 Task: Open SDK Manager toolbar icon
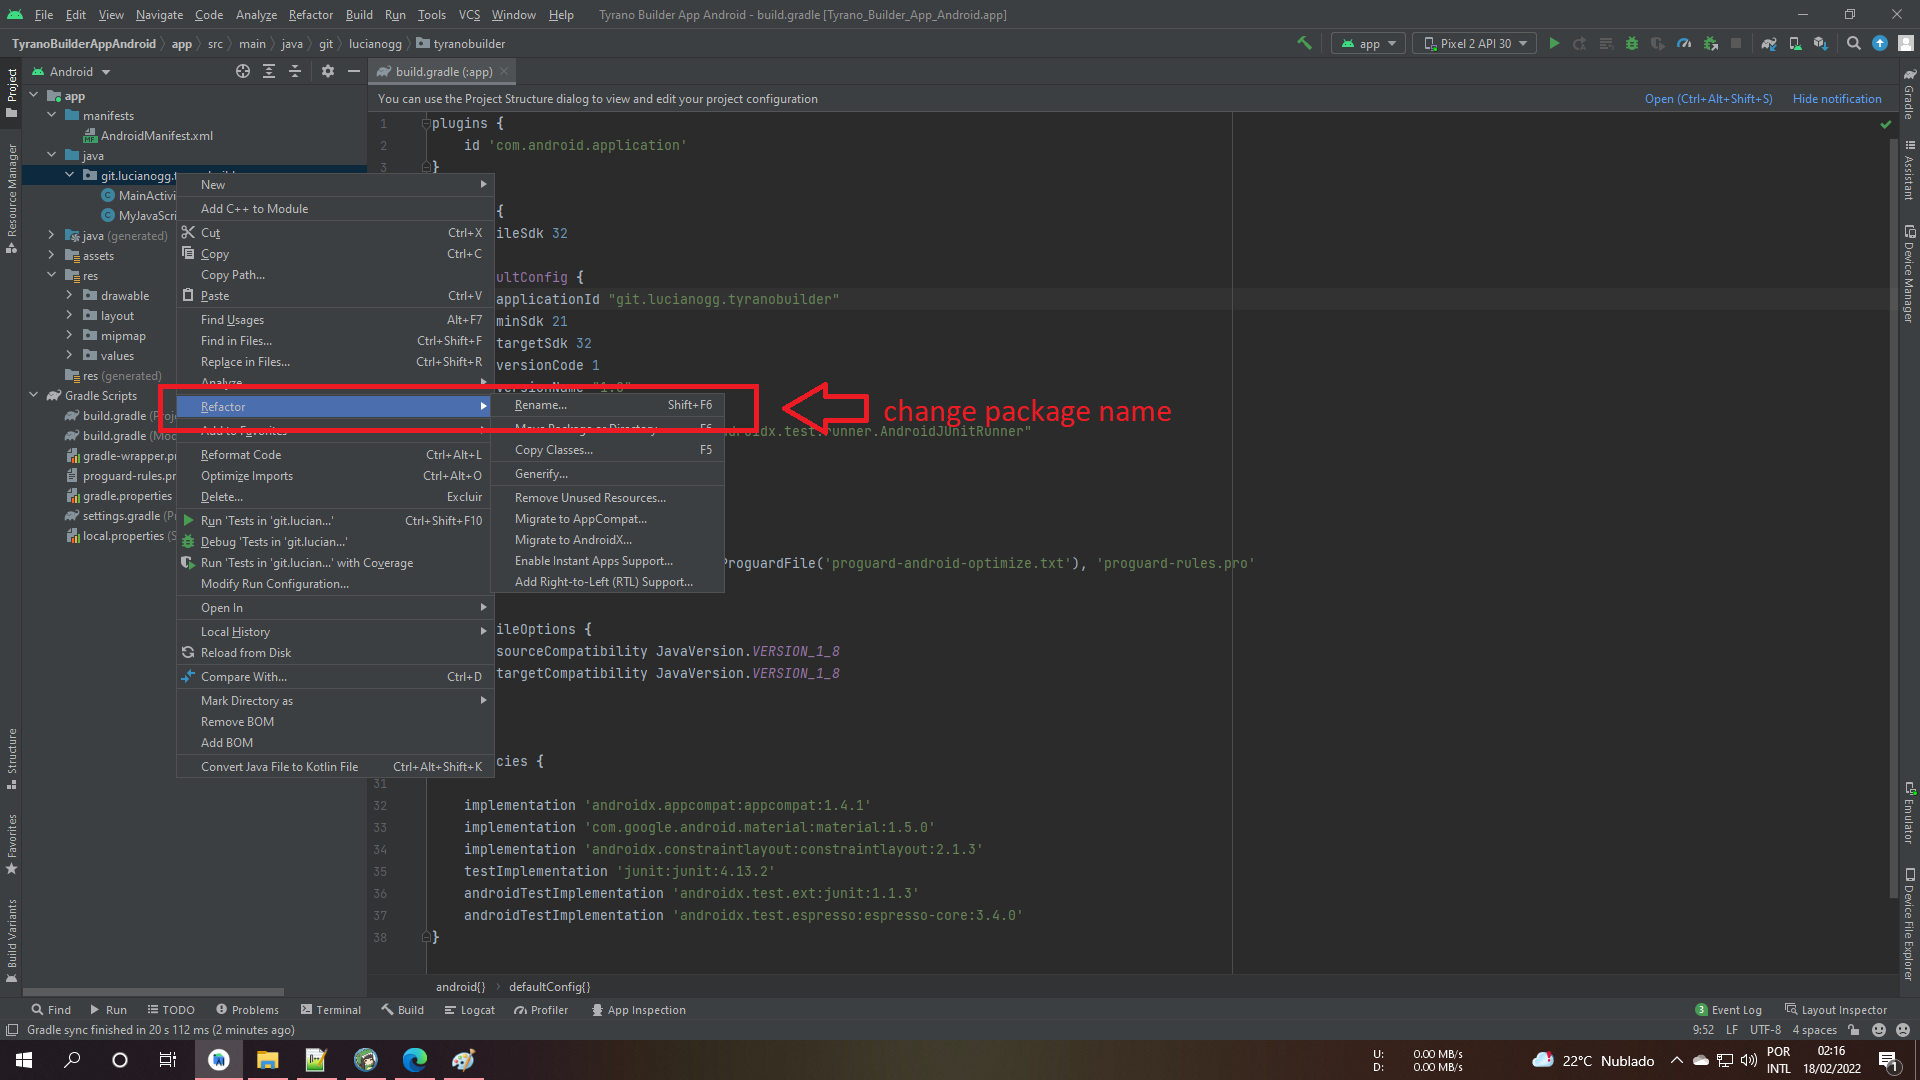point(1820,43)
